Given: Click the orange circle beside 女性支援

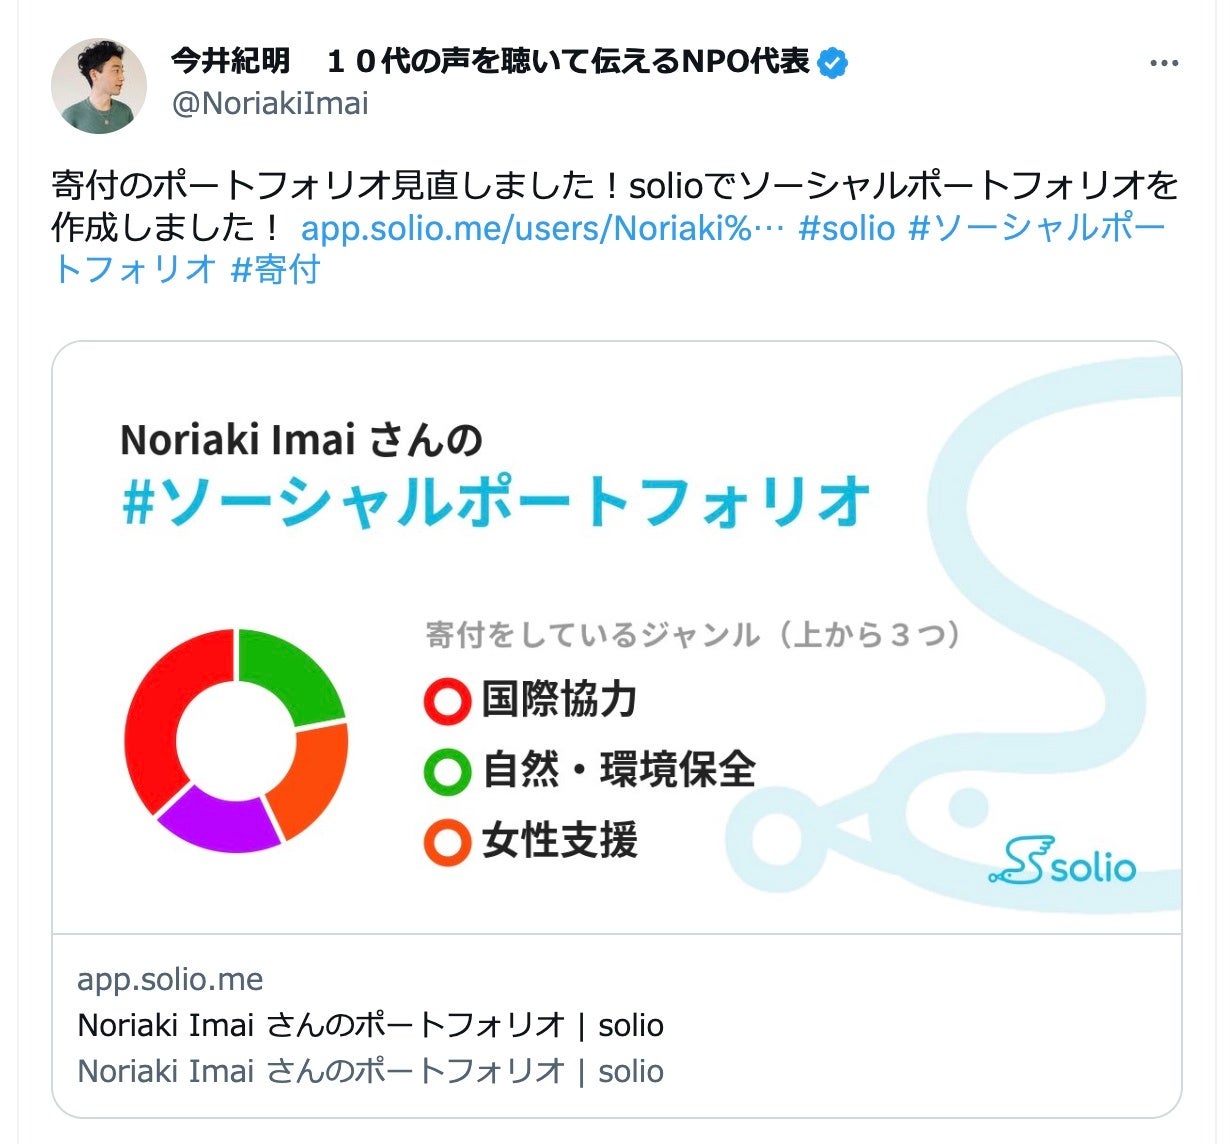Looking at the screenshot, I should point(447,842).
